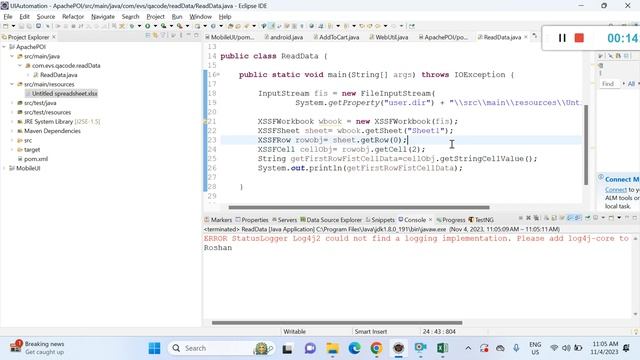
Task: Click the Debug bug icon in toolbar
Action: click(x=132, y=26)
